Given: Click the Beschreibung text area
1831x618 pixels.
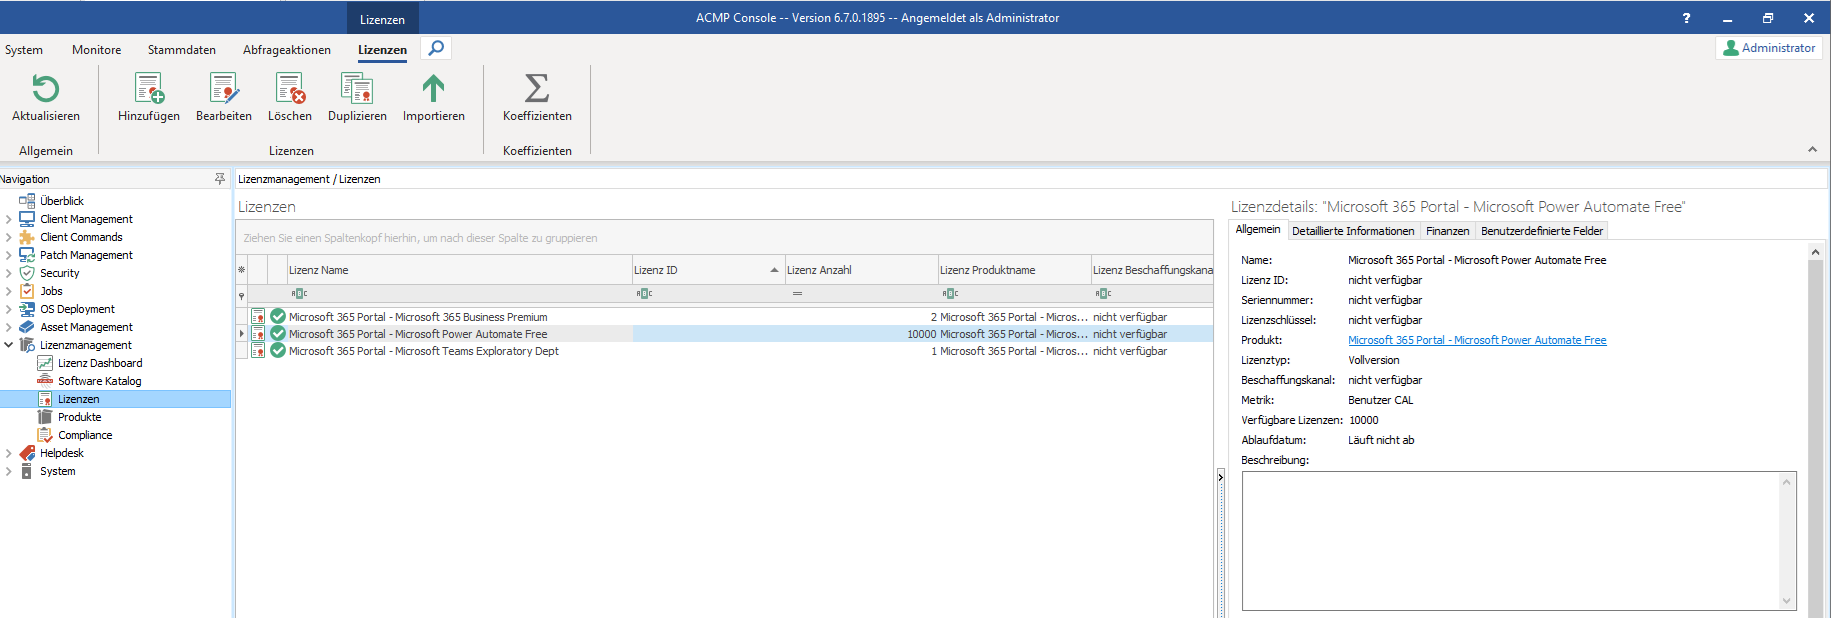Looking at the screenshot, I should click(1510, 540).
